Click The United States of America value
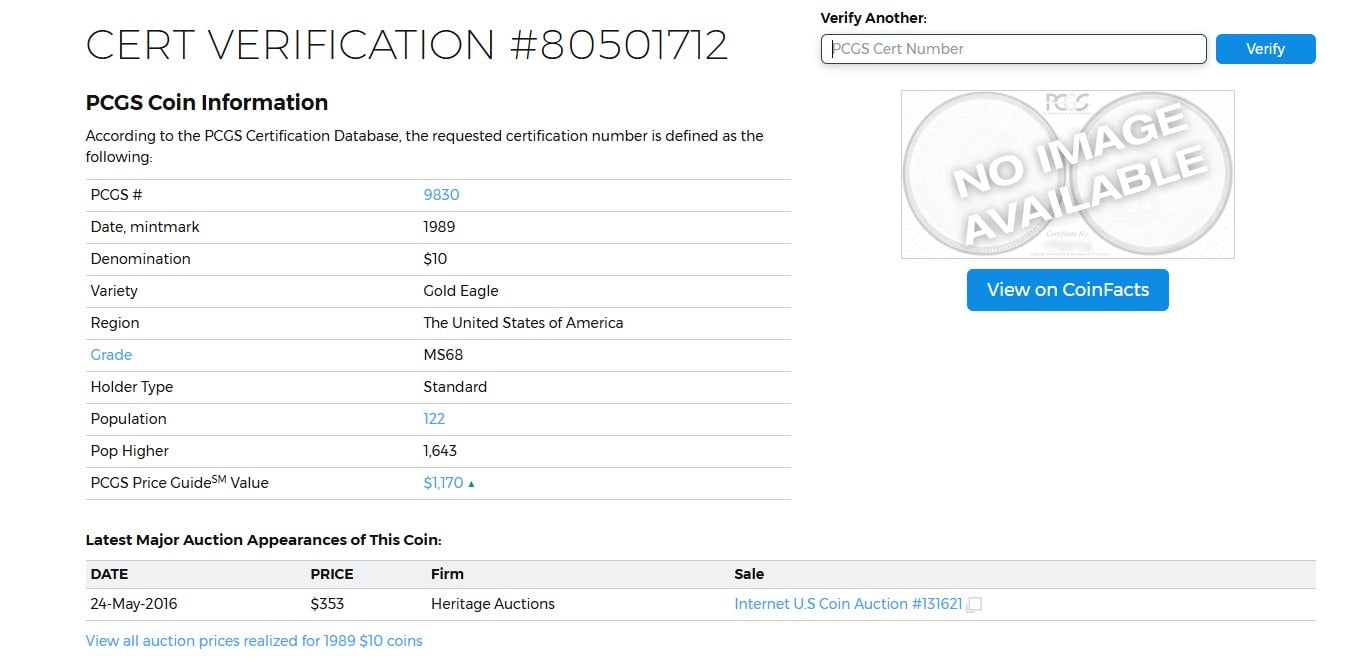This screenshot has width=1370, height=665. coord(523,323)
